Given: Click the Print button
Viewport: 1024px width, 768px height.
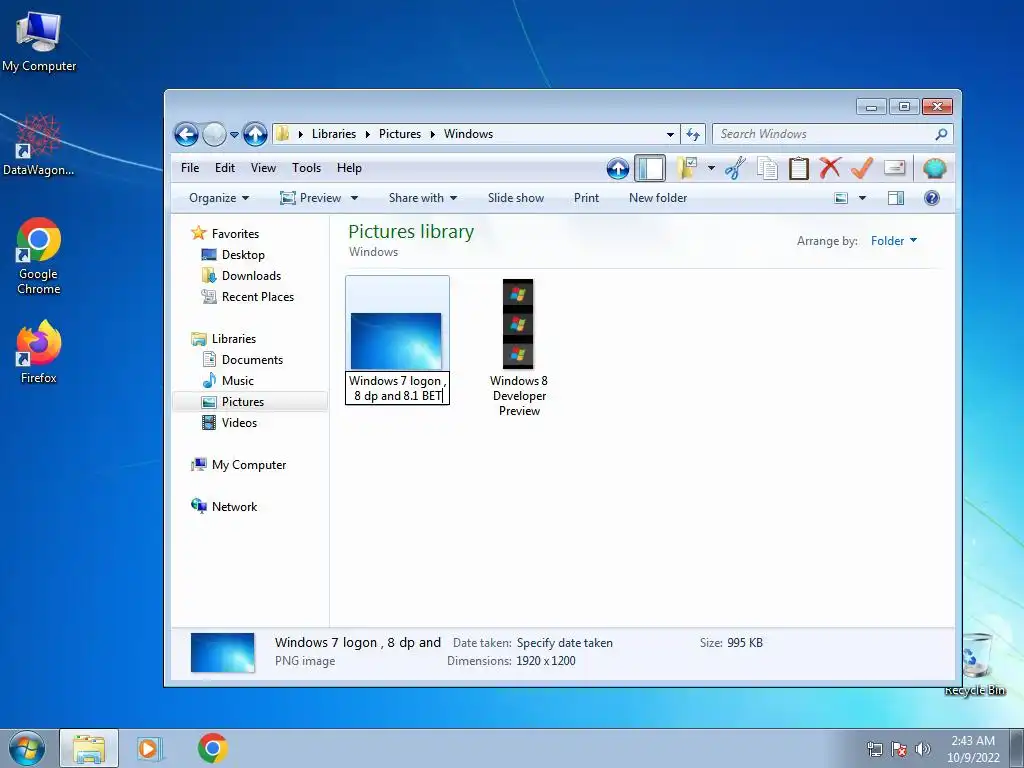Looking at the screenshot, I should [586, 198].
